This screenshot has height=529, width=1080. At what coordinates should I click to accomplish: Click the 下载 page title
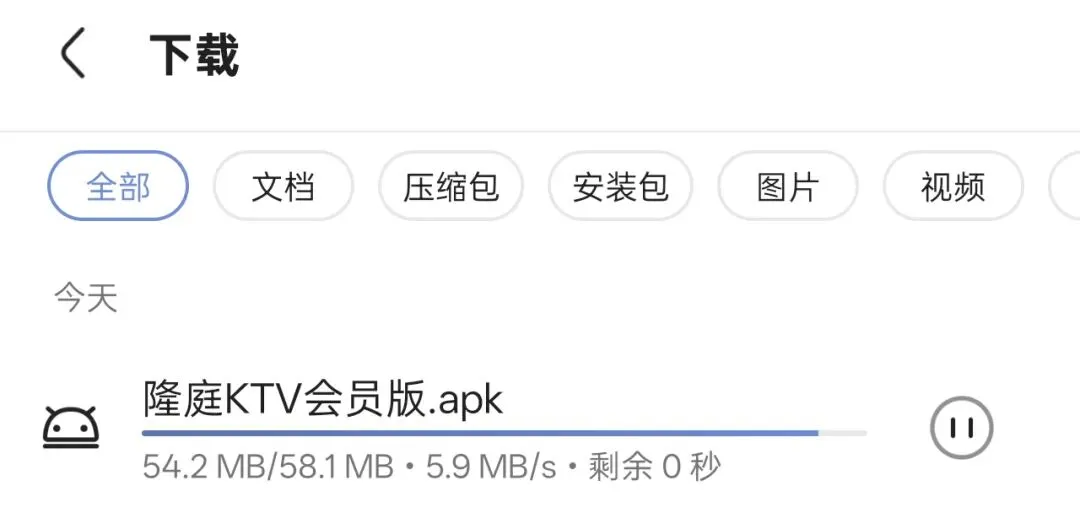[x=194, y=54]
